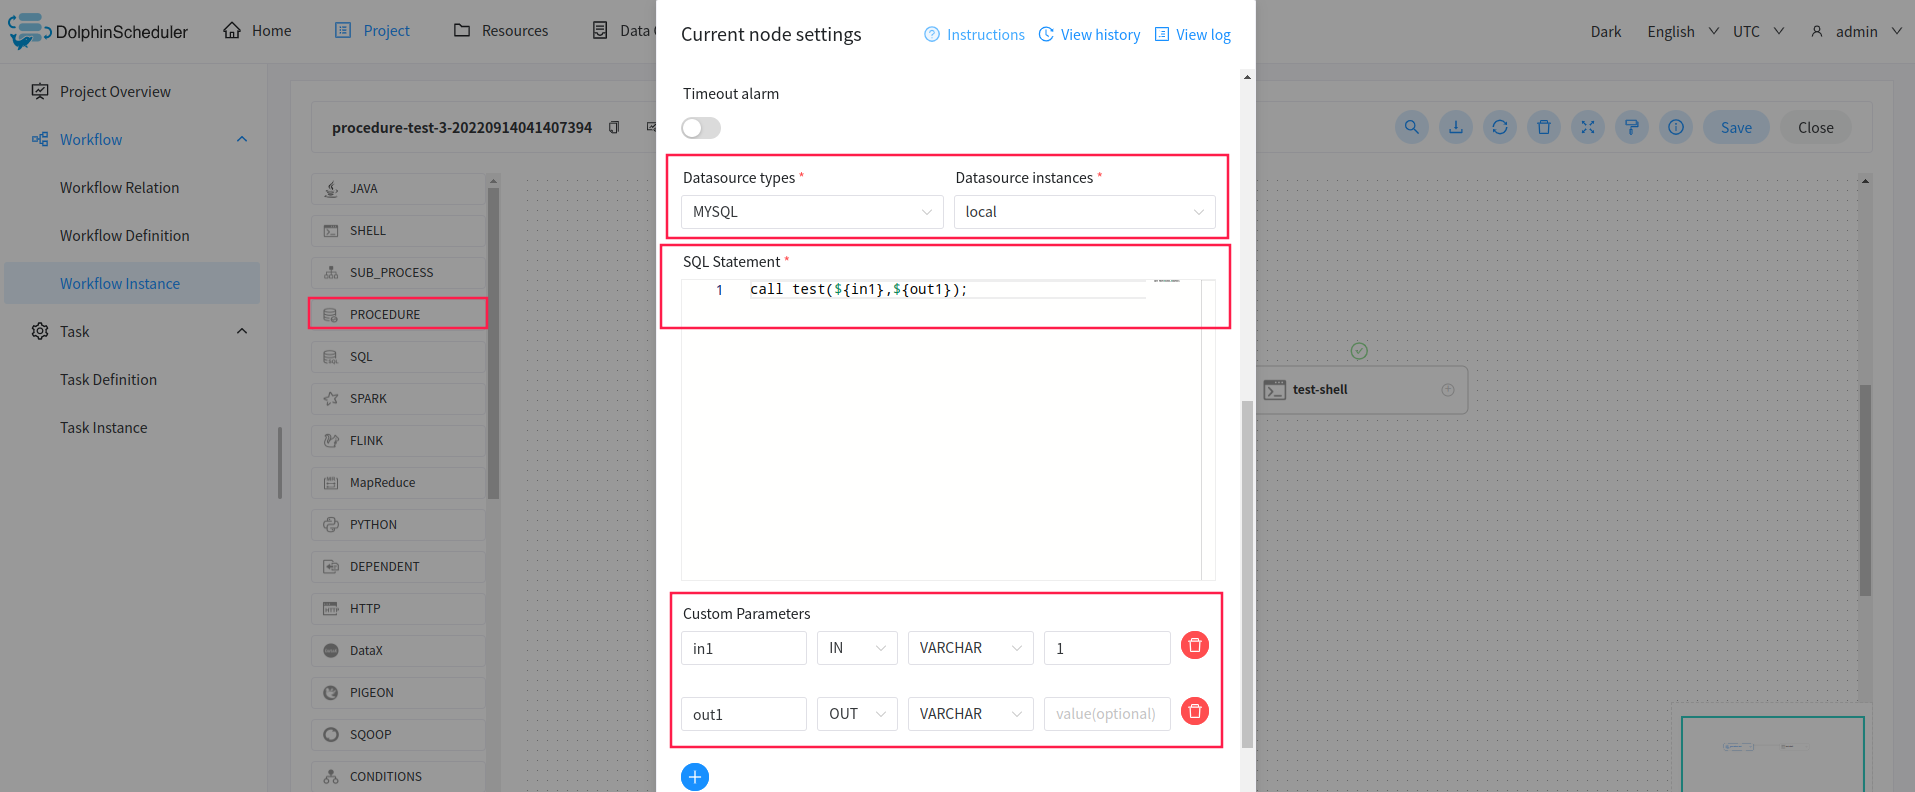This screenshot has height=792, width=1915.
Task: Add a new custom parameter with plus button
Action: pos(695,777)
